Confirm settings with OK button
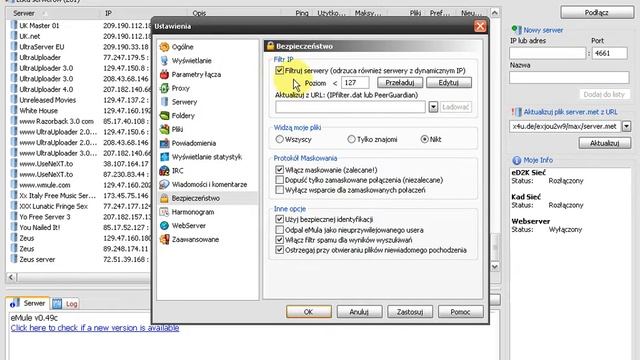This screenshot has width=640, height=360. [309, 312]
